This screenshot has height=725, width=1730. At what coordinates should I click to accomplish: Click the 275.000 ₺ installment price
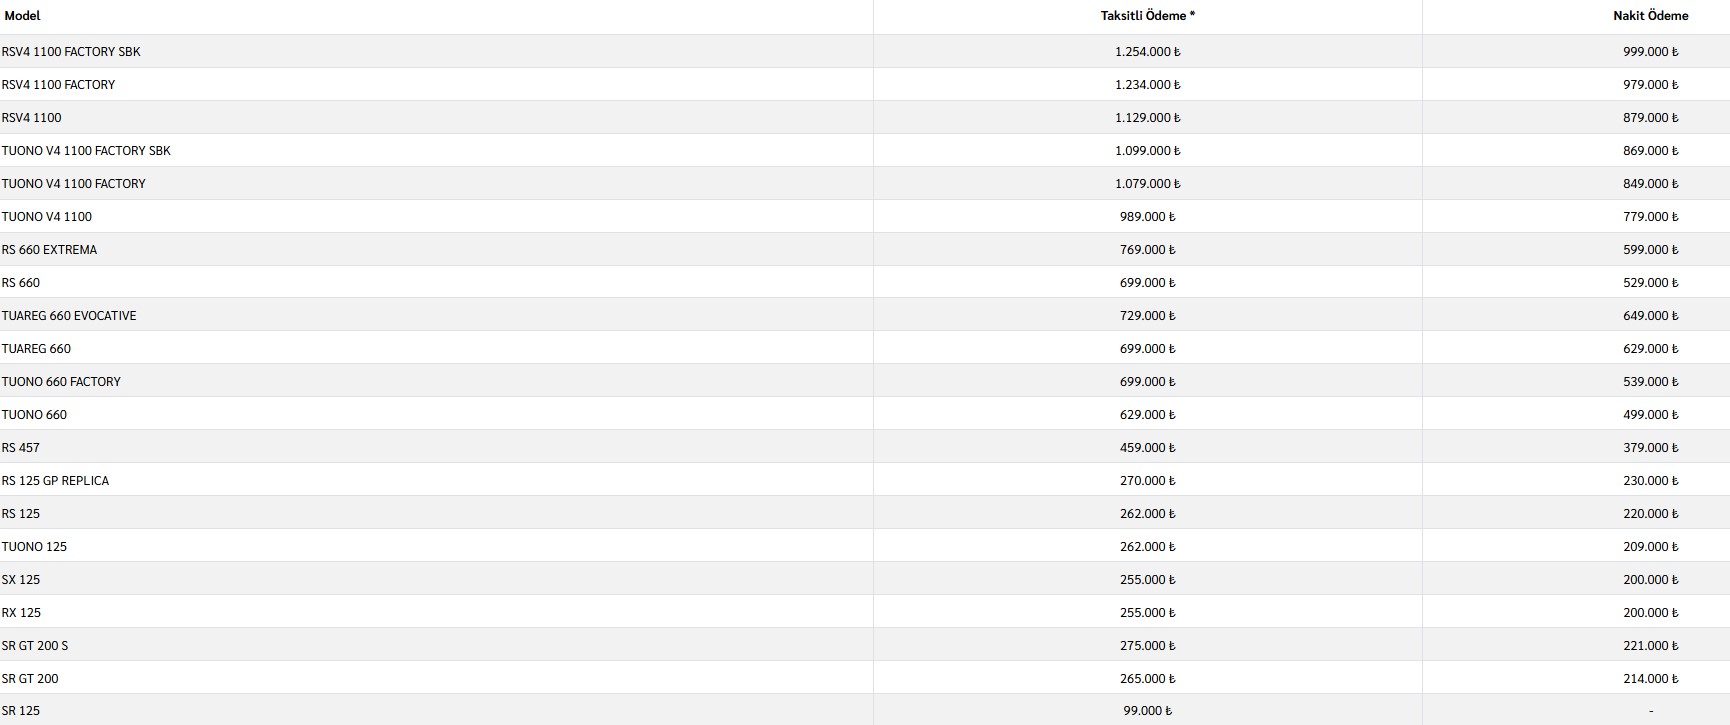[1148, 646]
